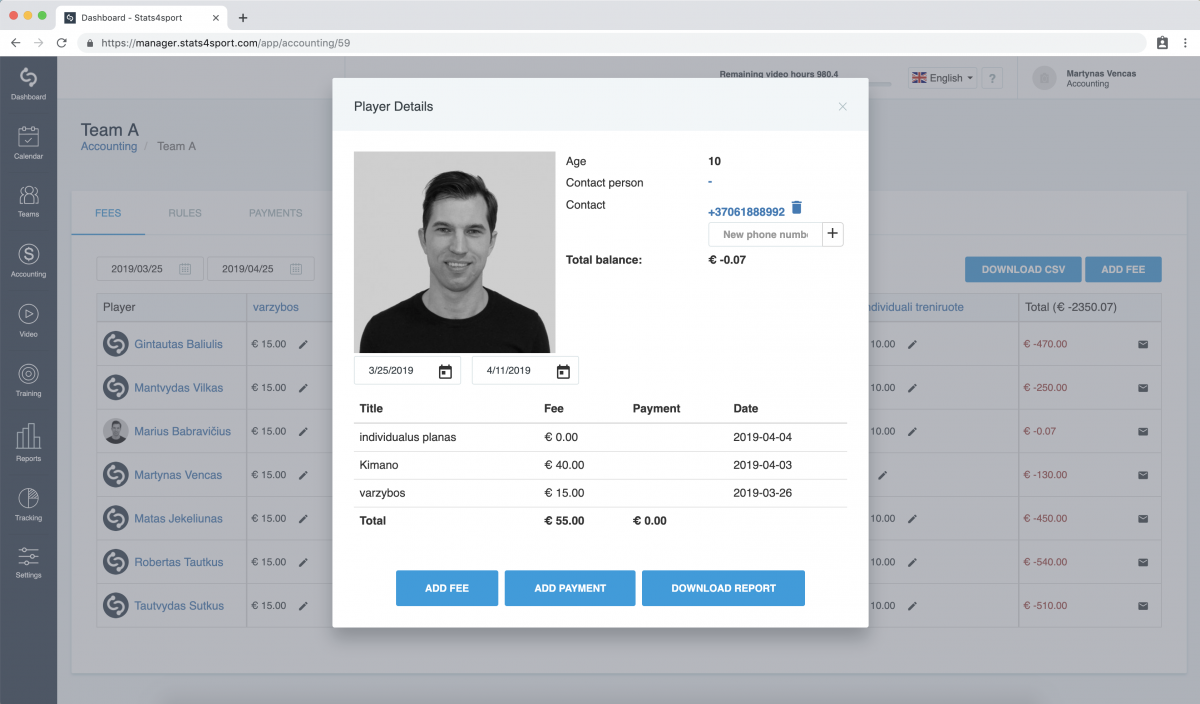
Task: Go back in browser history
Action: pos(15,43)
